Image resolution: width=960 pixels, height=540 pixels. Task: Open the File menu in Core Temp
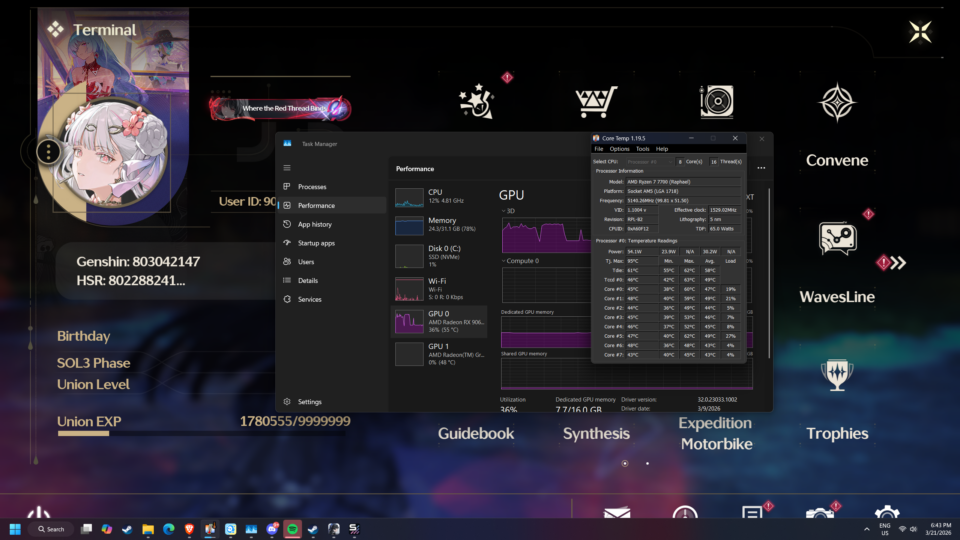599,149
